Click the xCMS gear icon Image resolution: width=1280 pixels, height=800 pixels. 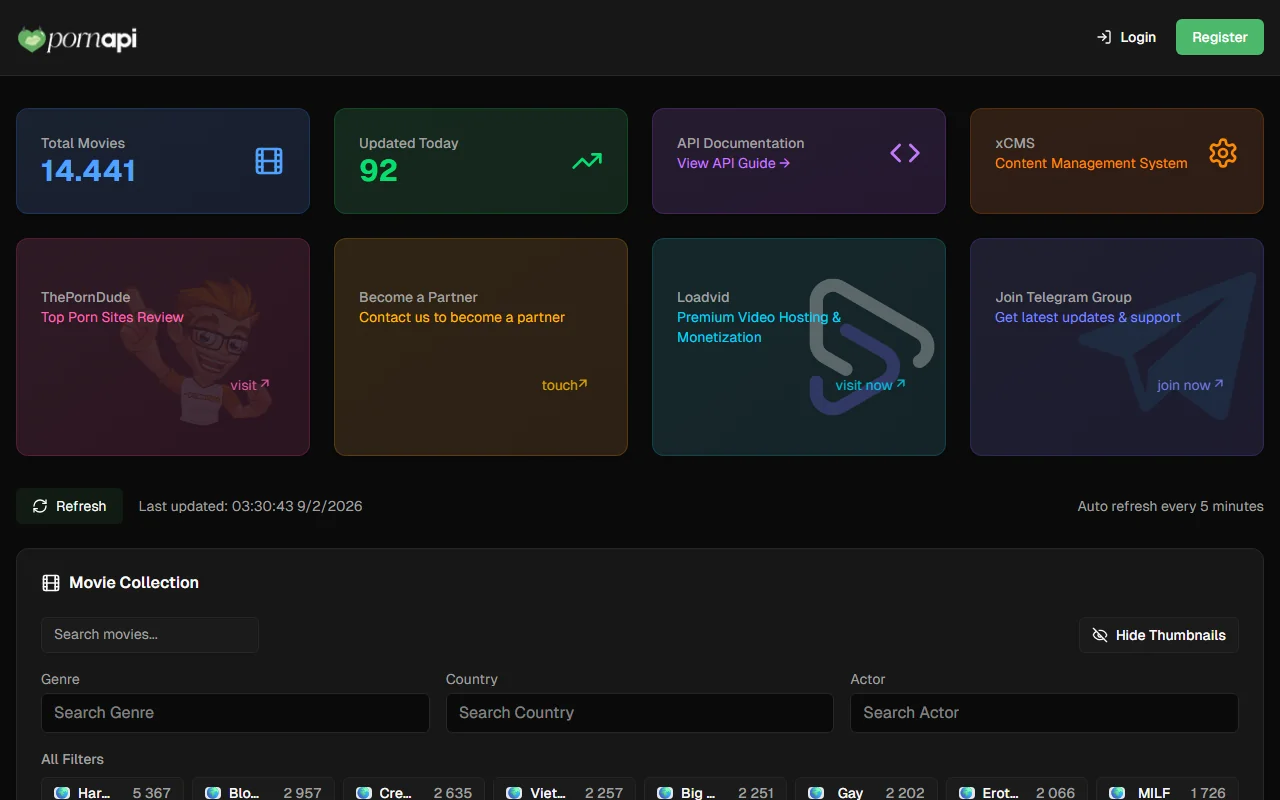click(x=1222, y=153)
